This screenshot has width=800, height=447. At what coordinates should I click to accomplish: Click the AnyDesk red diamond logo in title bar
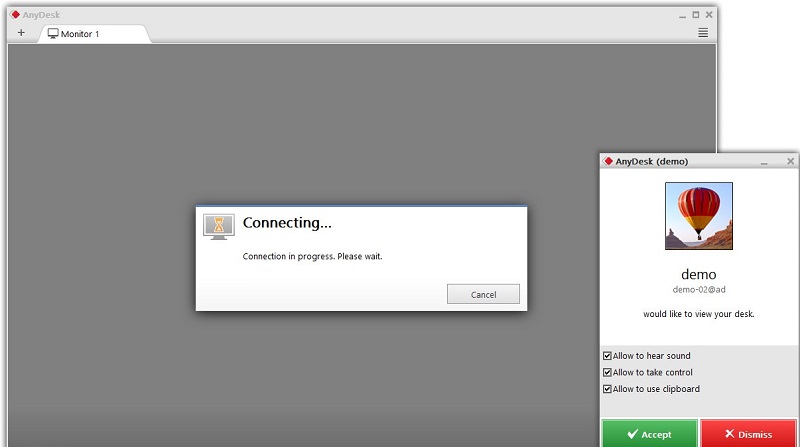pos(15,15)
